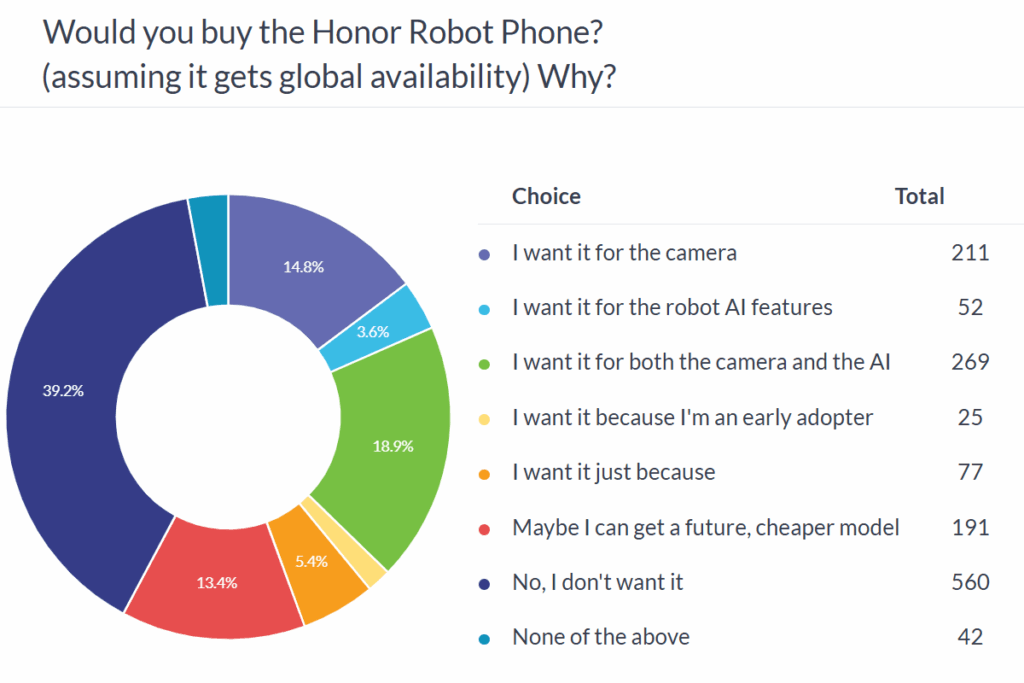The width and height of the screenshot is (1024, 683).
Task: Click the dark navy legend dot for don't want it
Action: point(485,584)
